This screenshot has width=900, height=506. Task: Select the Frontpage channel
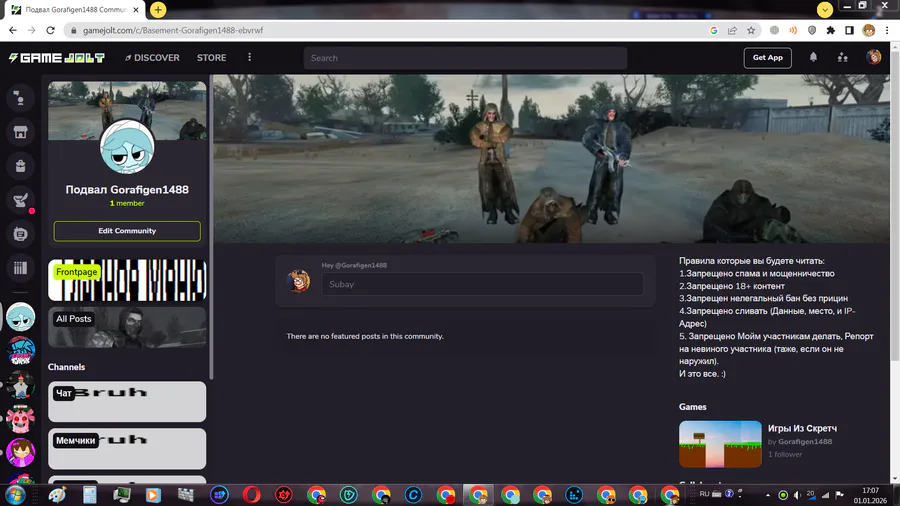coord(127,280)
